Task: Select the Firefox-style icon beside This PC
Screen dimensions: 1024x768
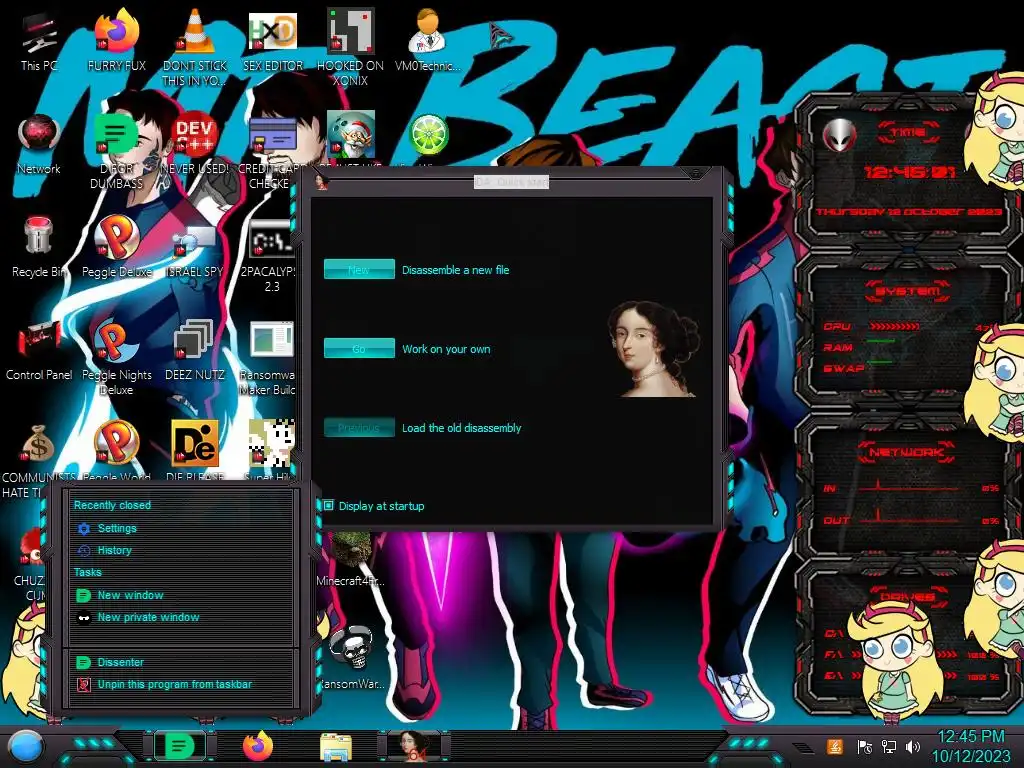Action: coord(117,40)
